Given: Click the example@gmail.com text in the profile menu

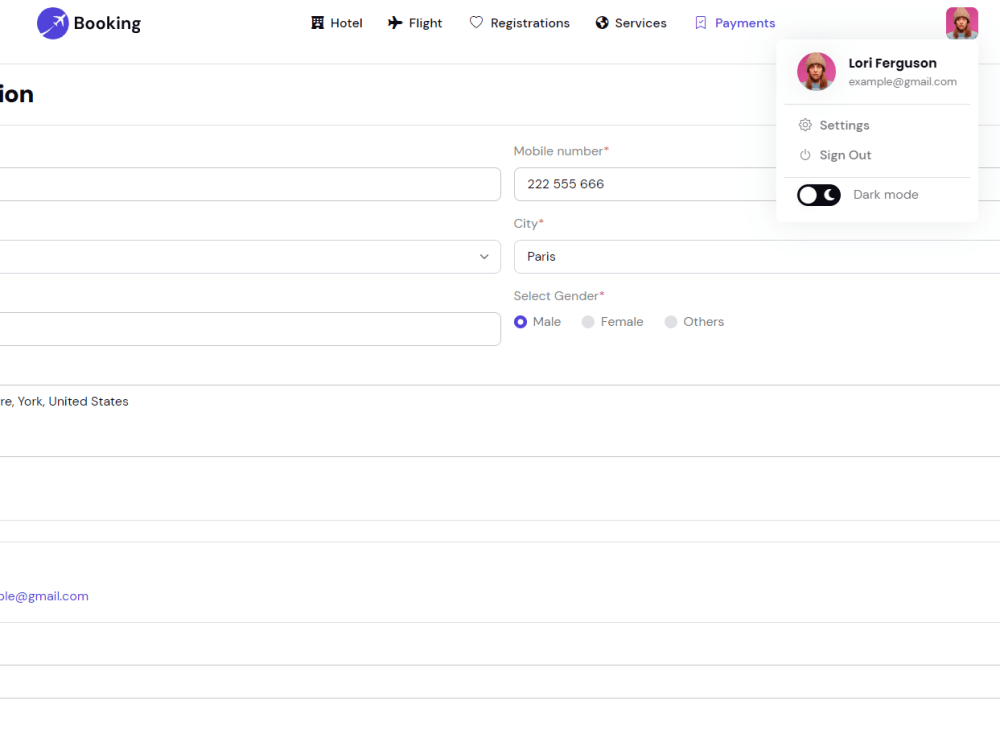Looking at the screenshot, I should click(902, 82).
